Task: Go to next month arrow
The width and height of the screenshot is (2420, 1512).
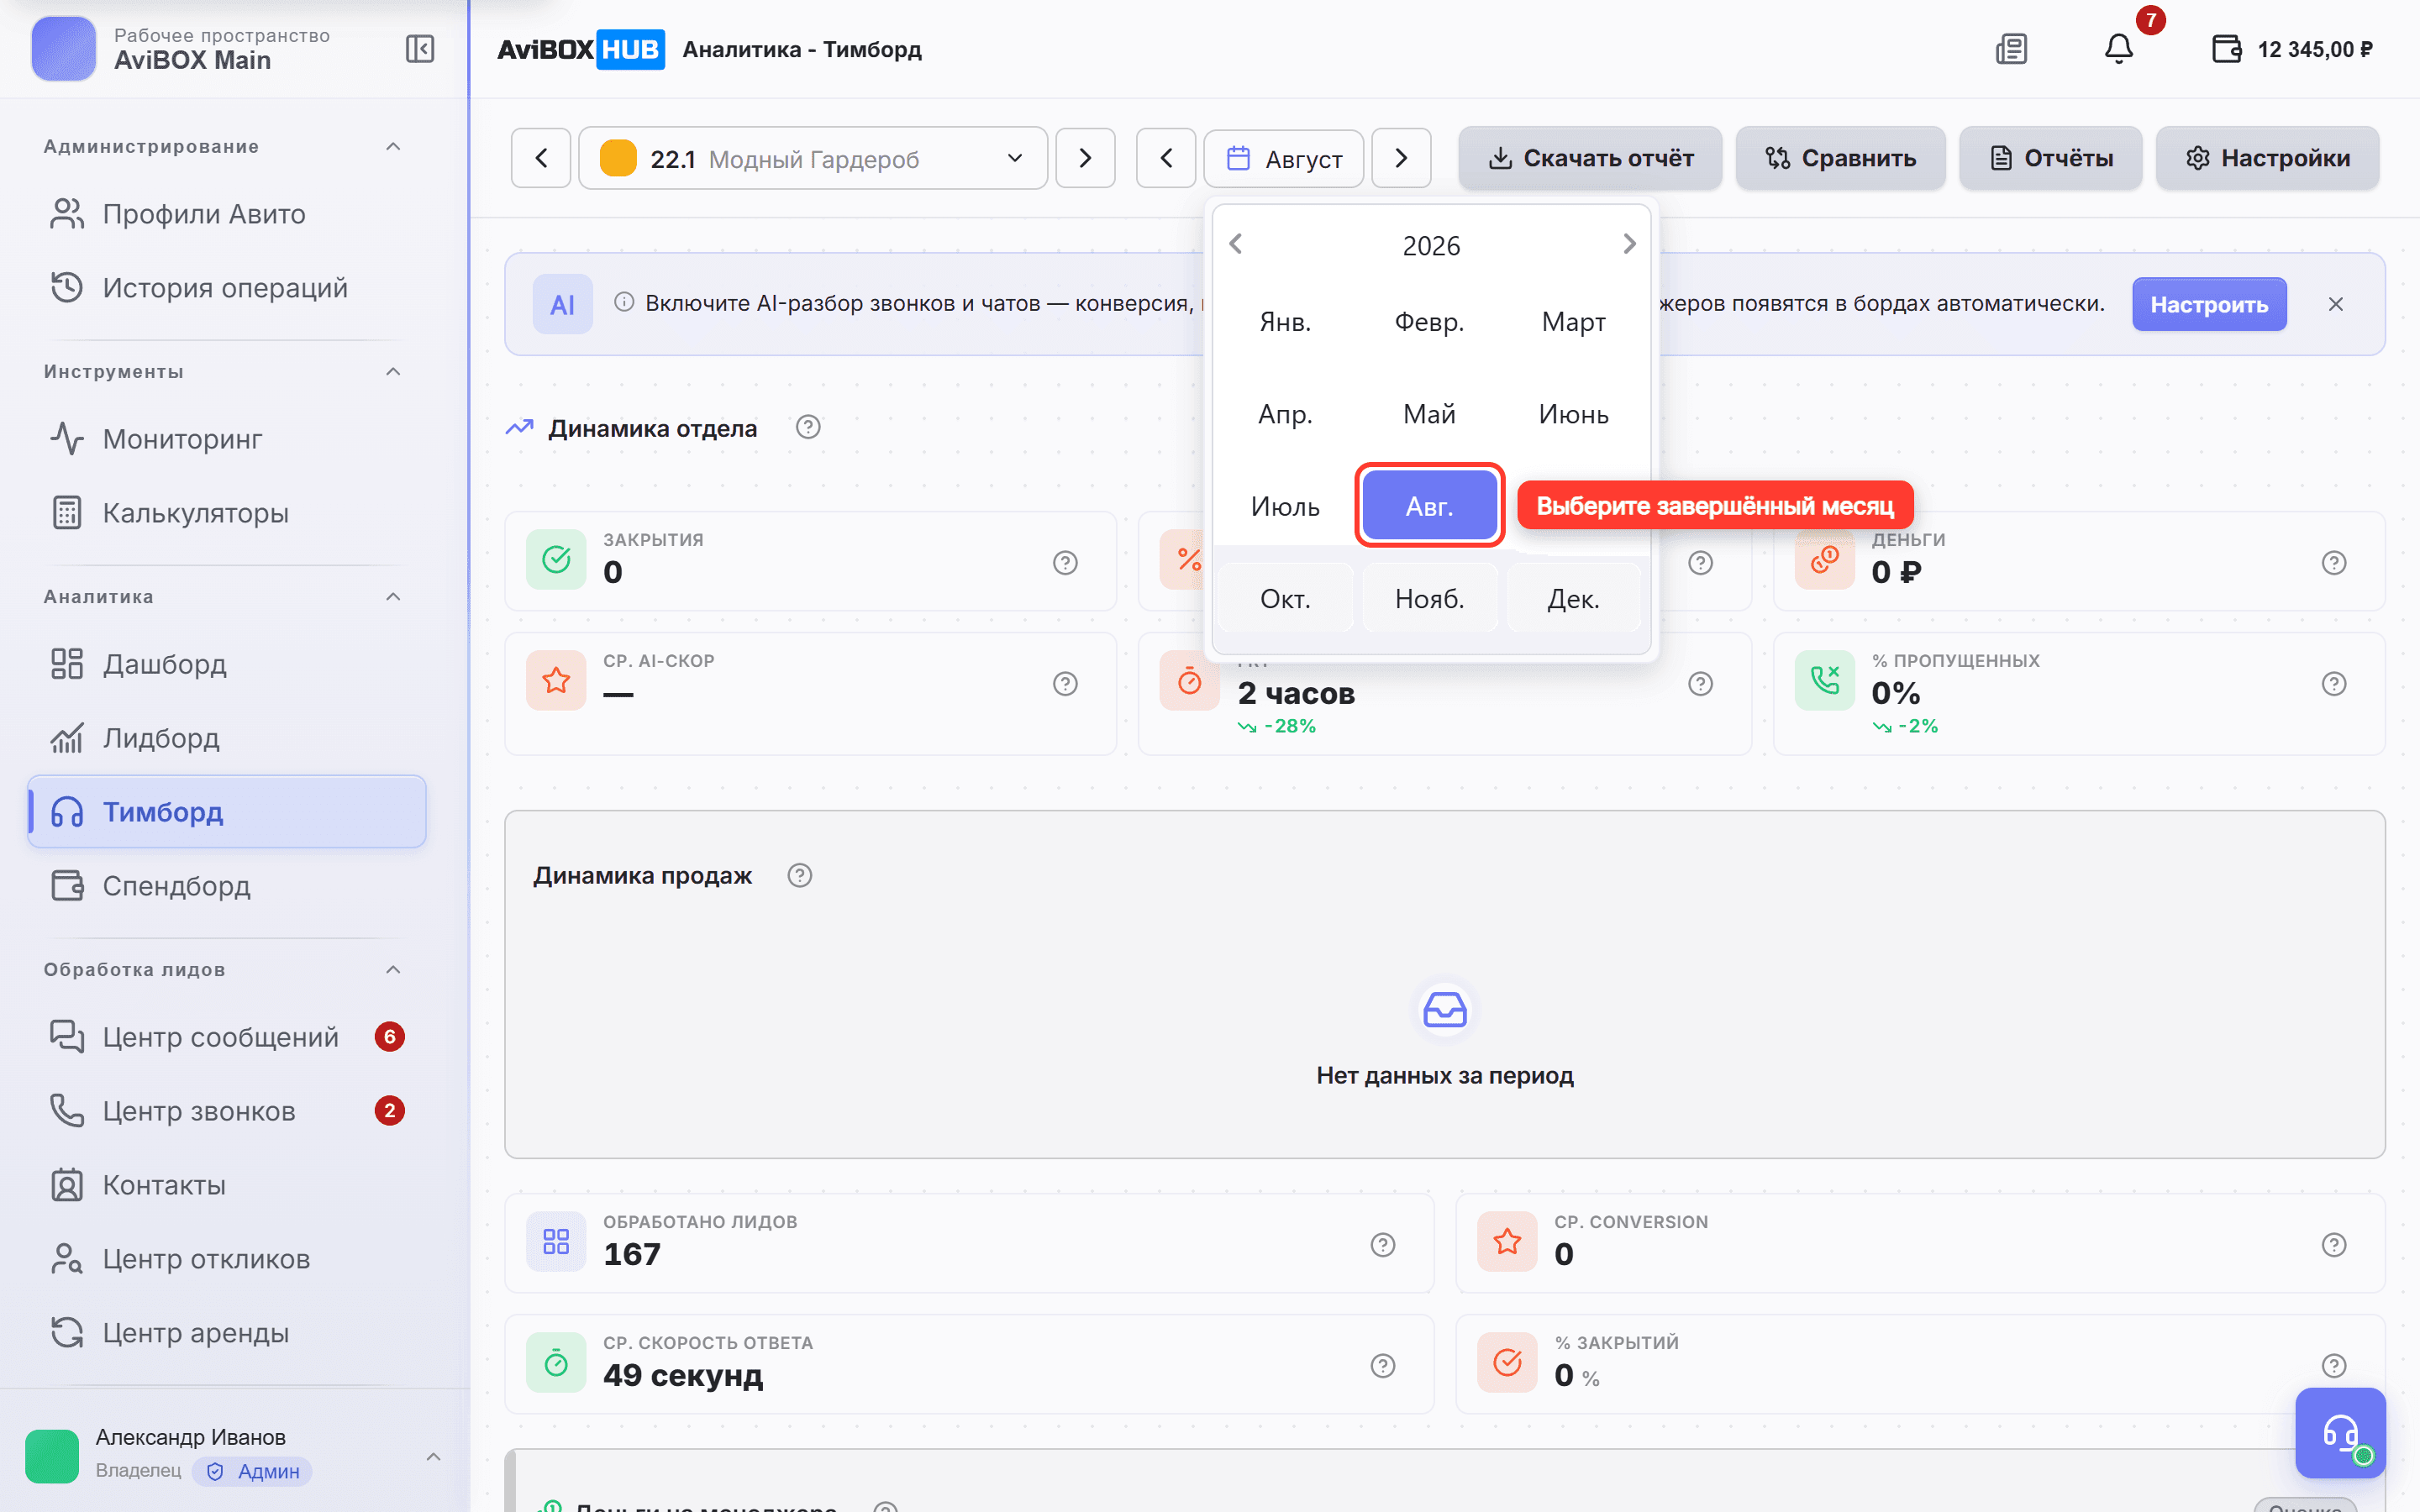Action: [1401, 158]
